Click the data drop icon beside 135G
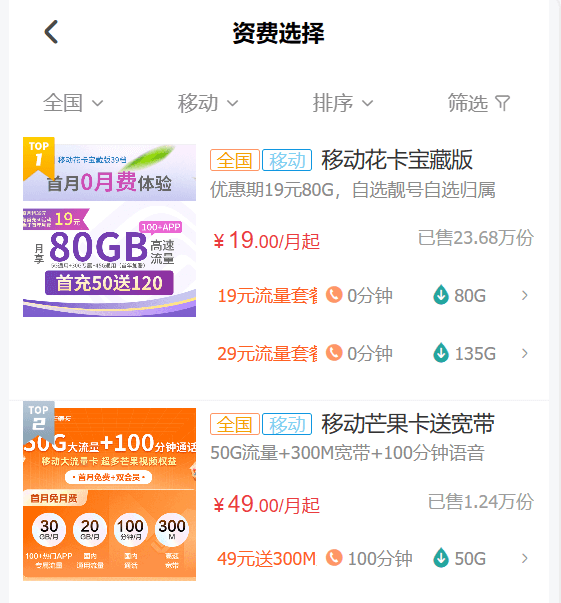 tap(441, 353)
